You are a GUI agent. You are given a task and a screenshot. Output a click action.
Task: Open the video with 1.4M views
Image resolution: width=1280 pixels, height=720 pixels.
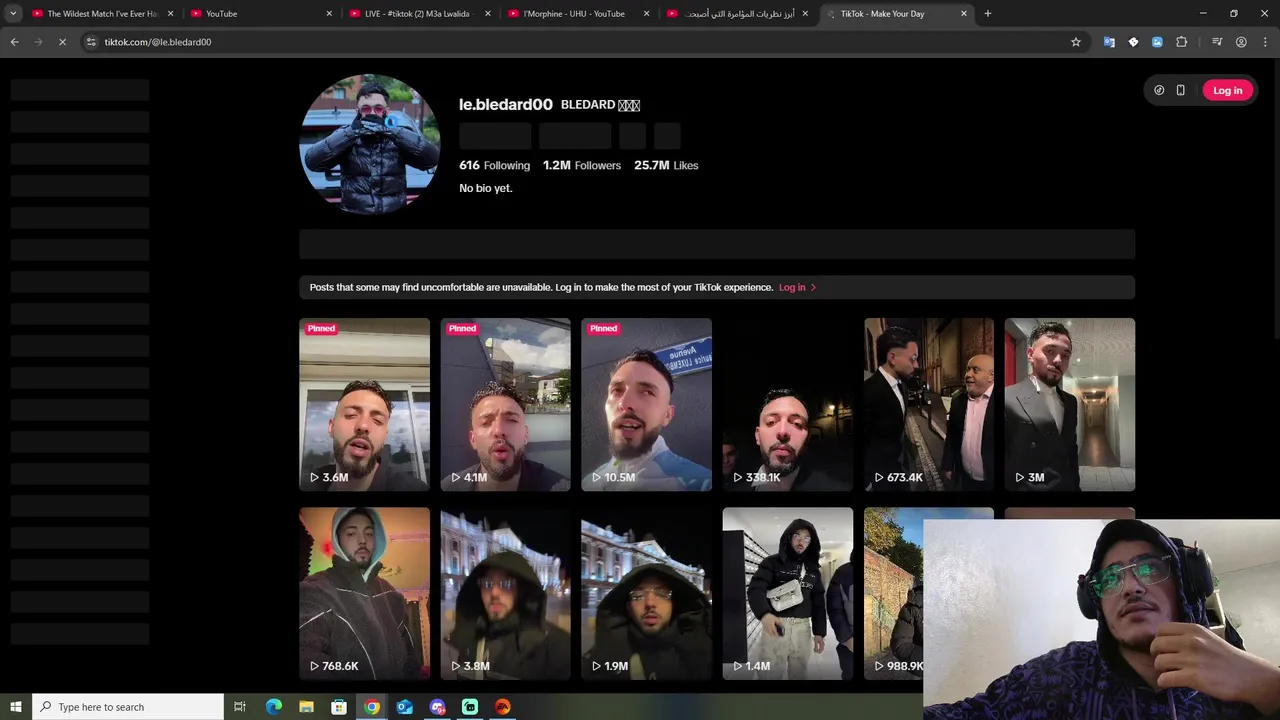[x=788, y=593]
